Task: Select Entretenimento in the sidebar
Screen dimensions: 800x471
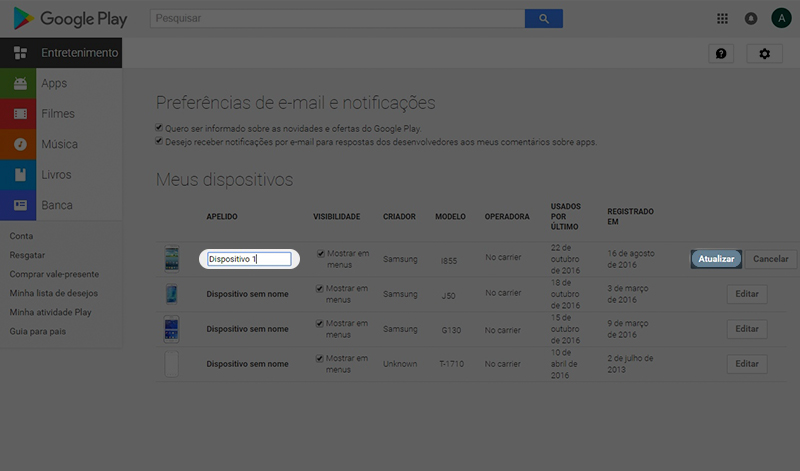Action: 62,53
